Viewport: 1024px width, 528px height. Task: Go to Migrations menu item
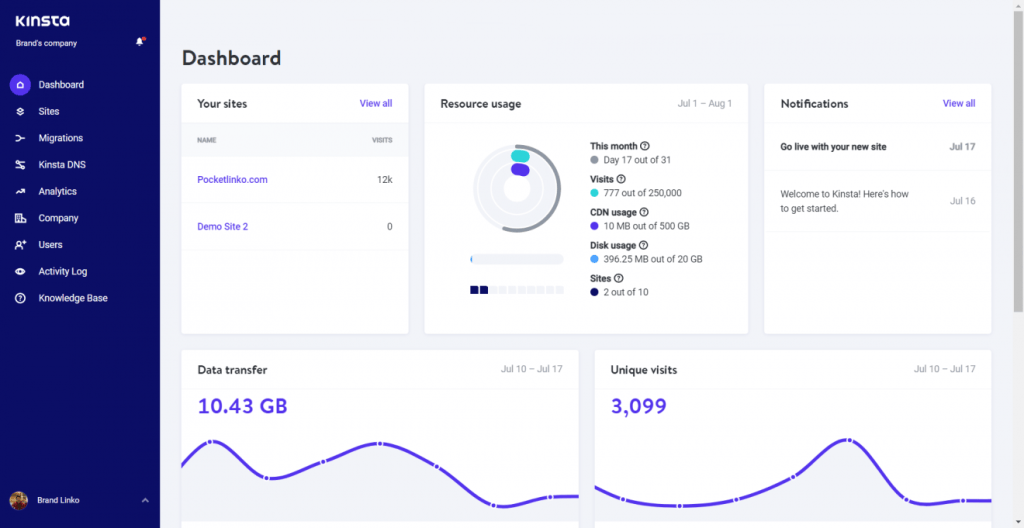(61, 138)
